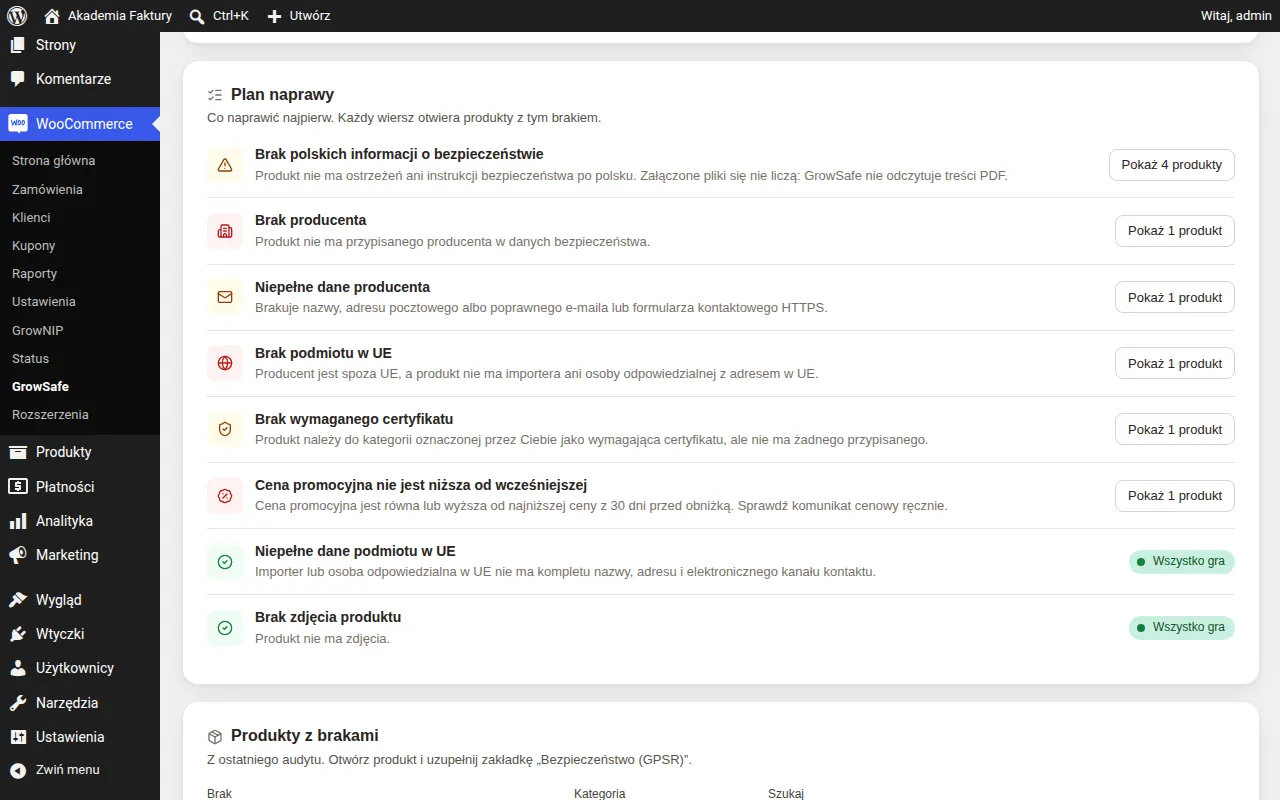Open the Wygląd sidebar menu

(x=80, y=600)
